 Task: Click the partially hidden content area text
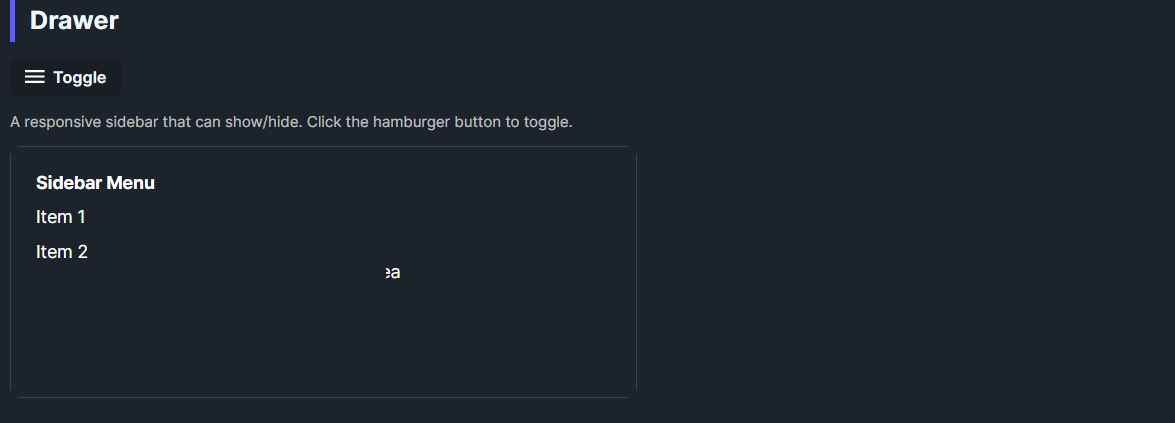(393, 273)
